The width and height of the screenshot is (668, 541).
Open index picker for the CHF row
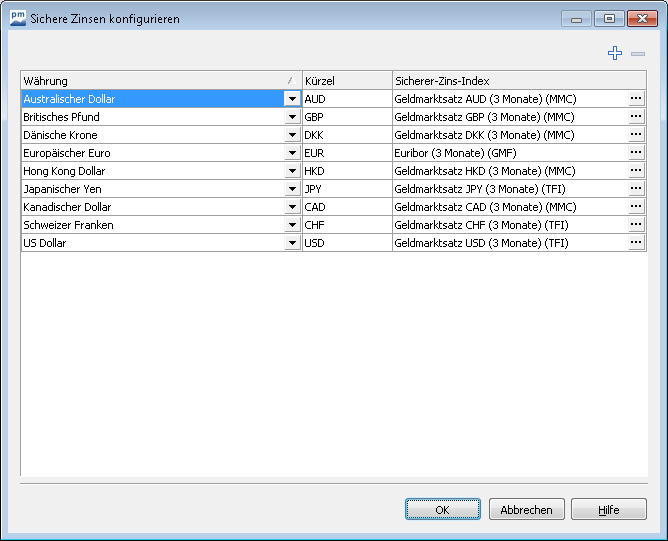(636, 225)
